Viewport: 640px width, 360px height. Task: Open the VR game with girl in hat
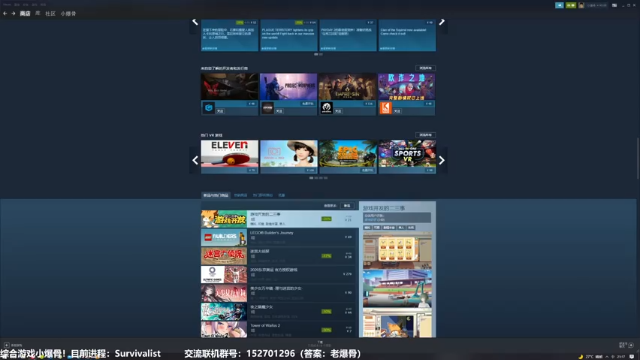coord(289,157)
